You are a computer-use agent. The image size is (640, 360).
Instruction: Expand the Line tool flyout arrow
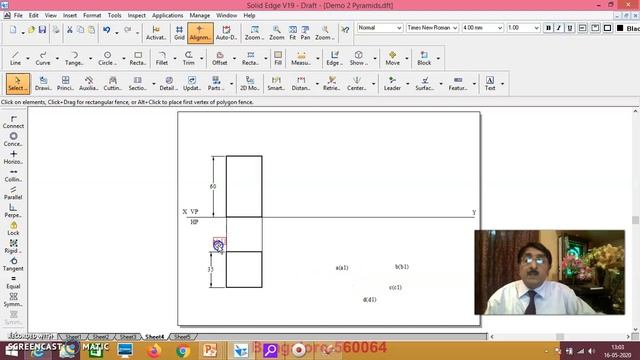pos(28,58)
